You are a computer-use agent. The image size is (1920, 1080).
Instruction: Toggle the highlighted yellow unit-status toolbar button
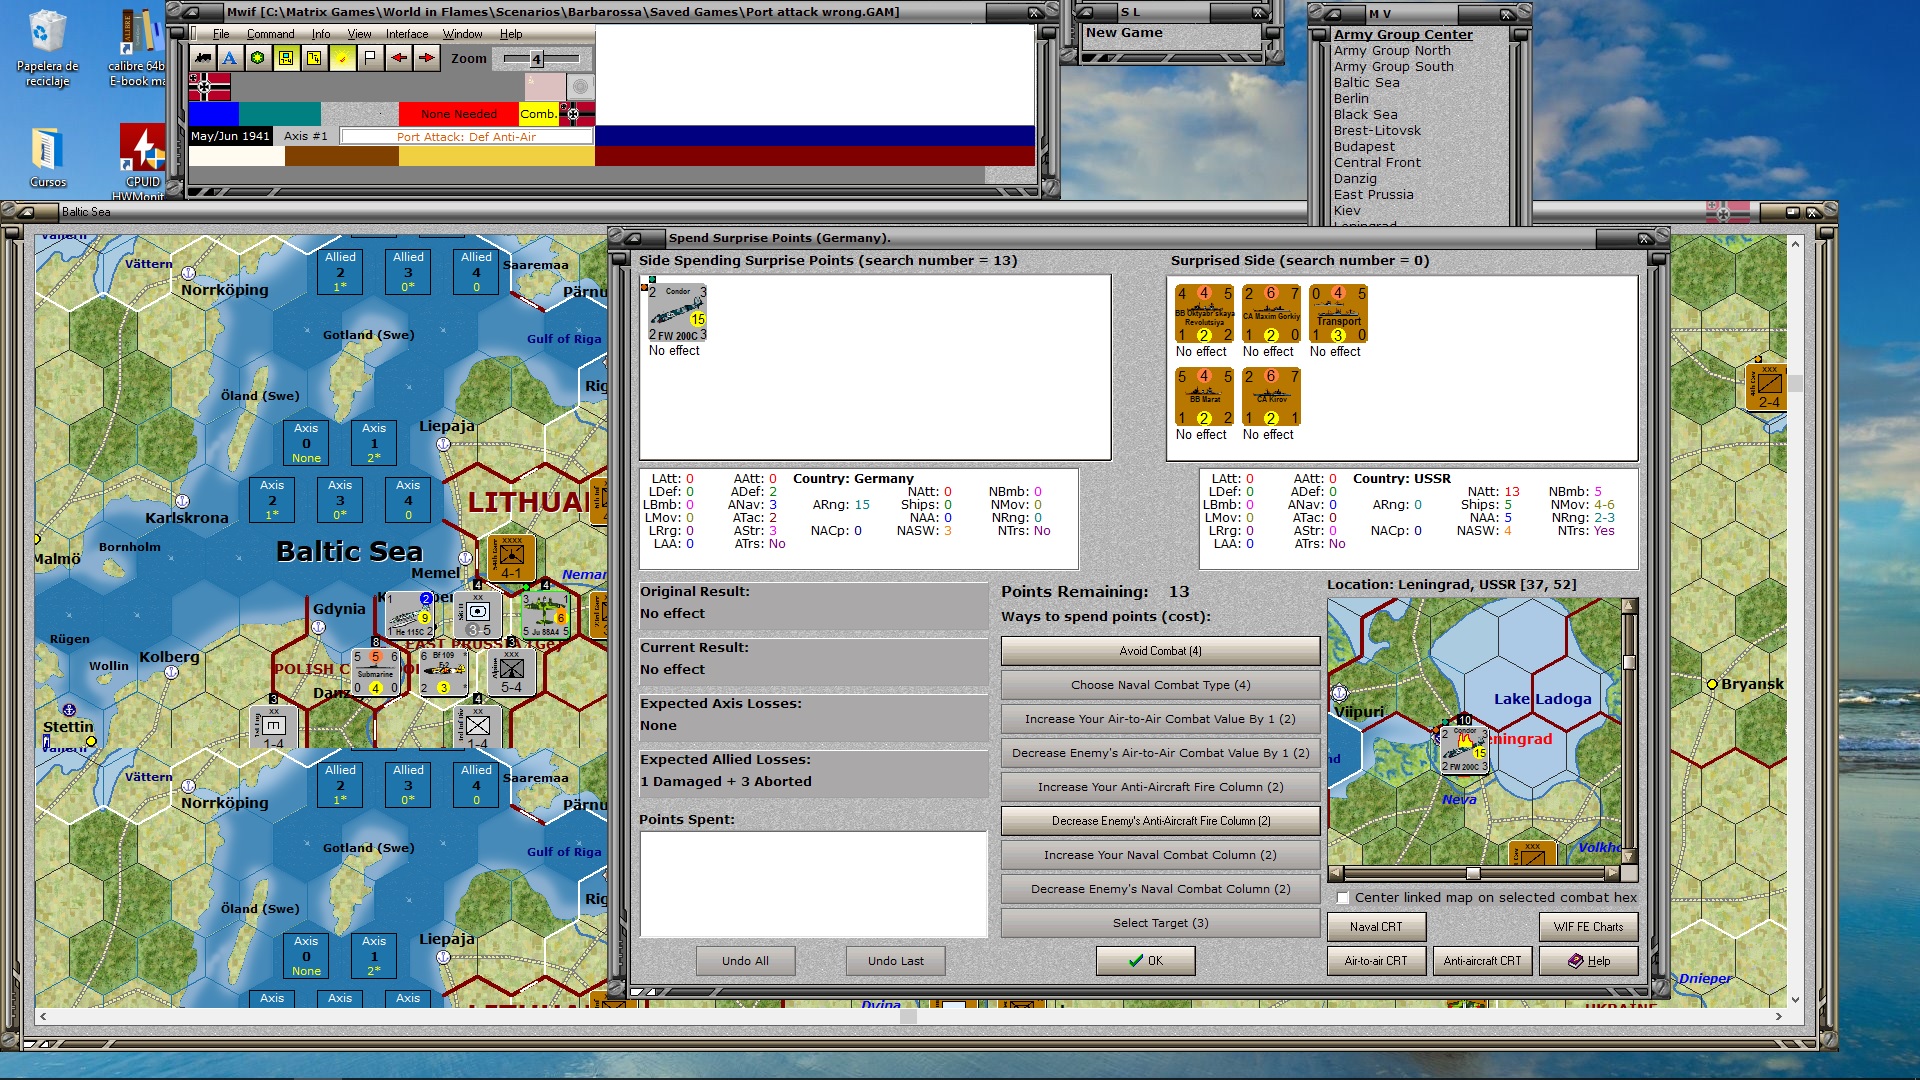pos(286,58)
